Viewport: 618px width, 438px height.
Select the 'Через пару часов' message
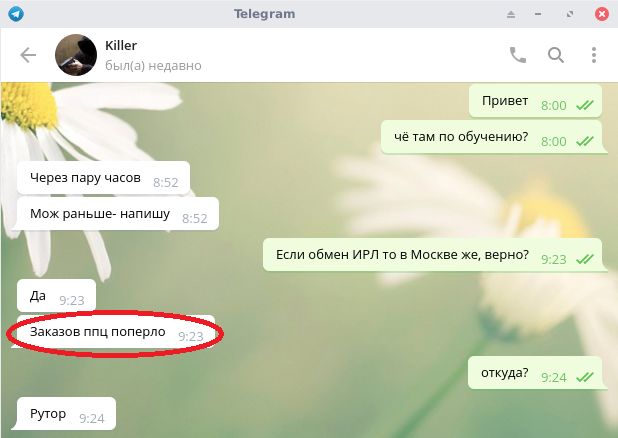point(103,178)
